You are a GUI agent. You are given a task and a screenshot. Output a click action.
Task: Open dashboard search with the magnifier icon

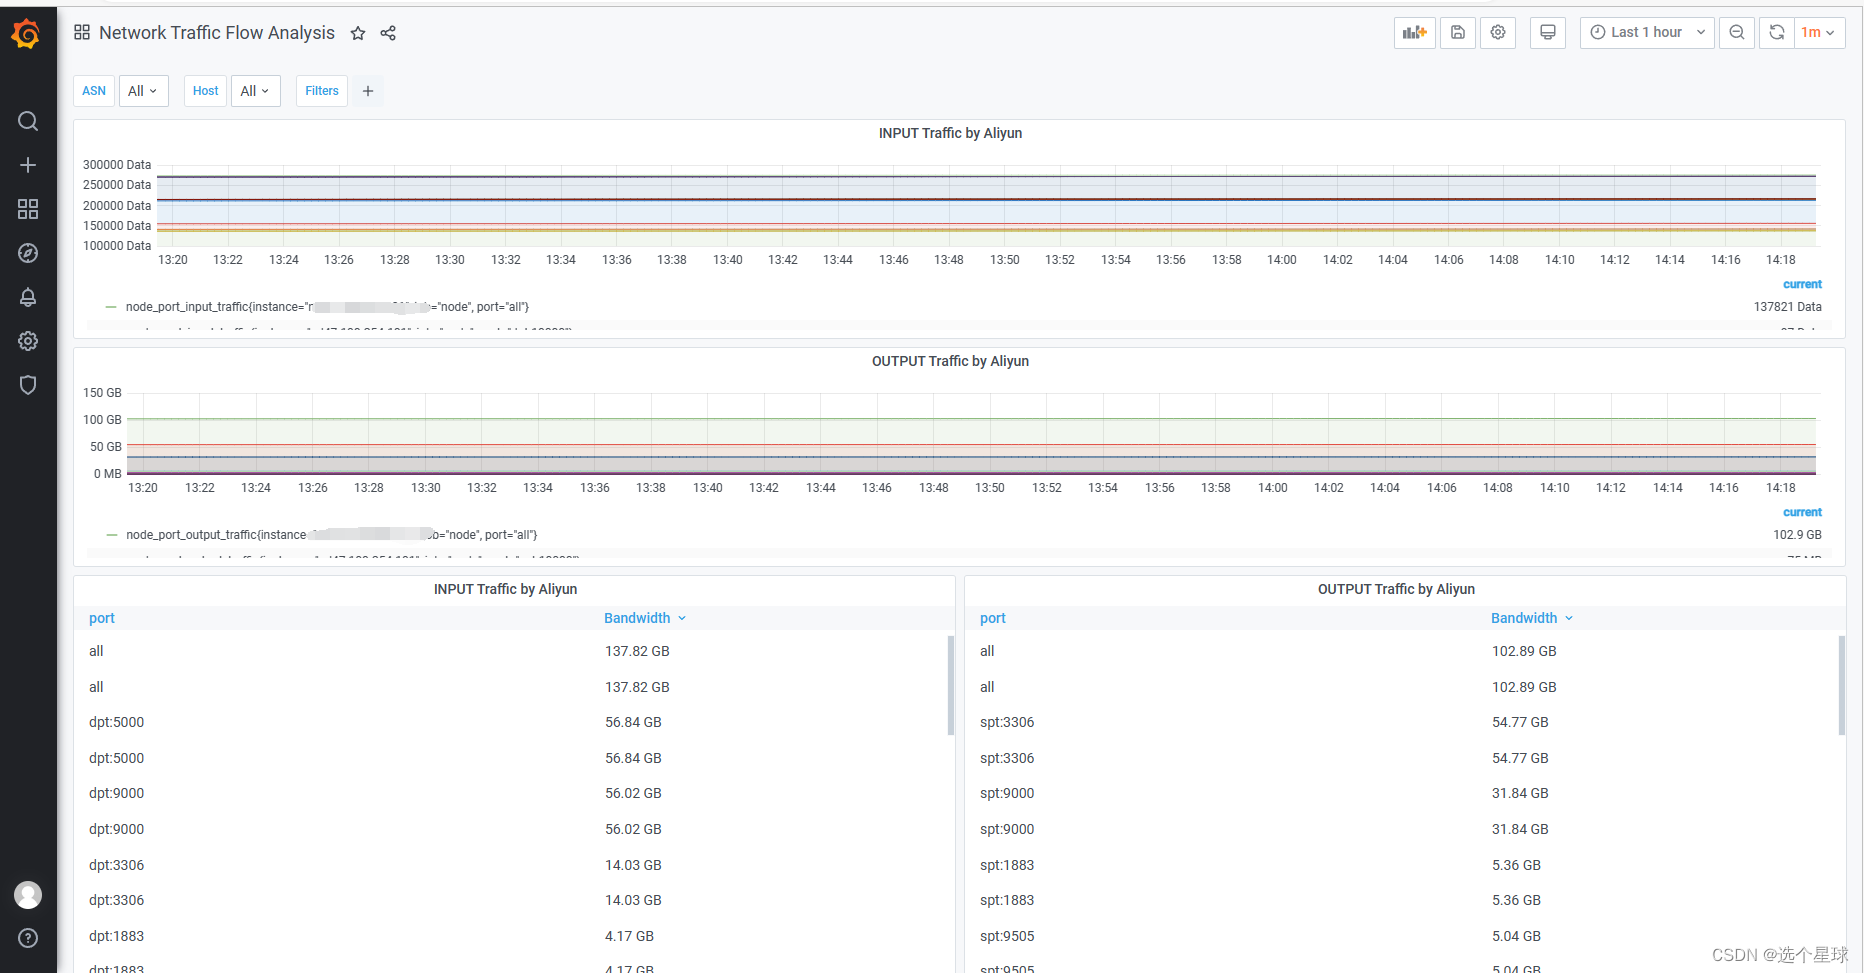click(27, 120)
